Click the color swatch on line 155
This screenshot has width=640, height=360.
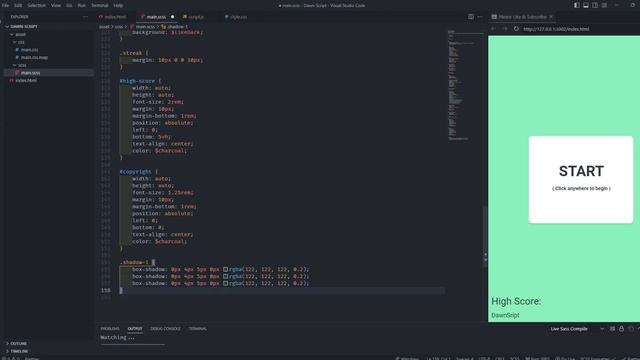(225, 269)
